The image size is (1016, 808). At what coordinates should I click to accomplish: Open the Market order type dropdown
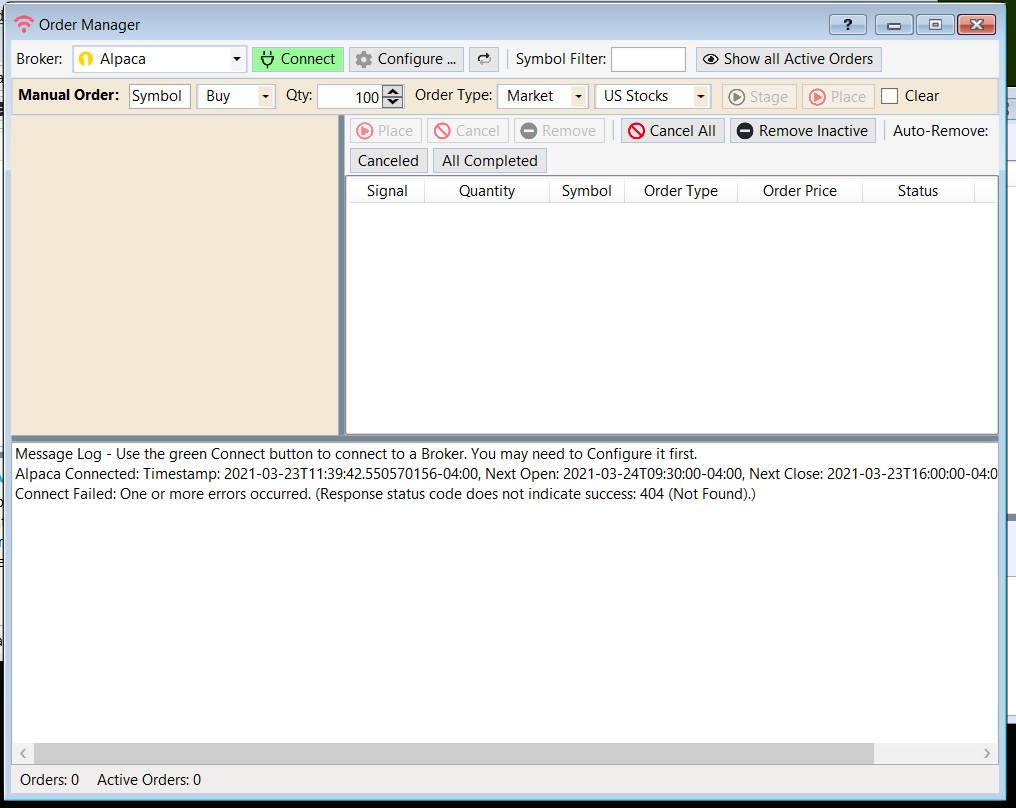point(543,96)
